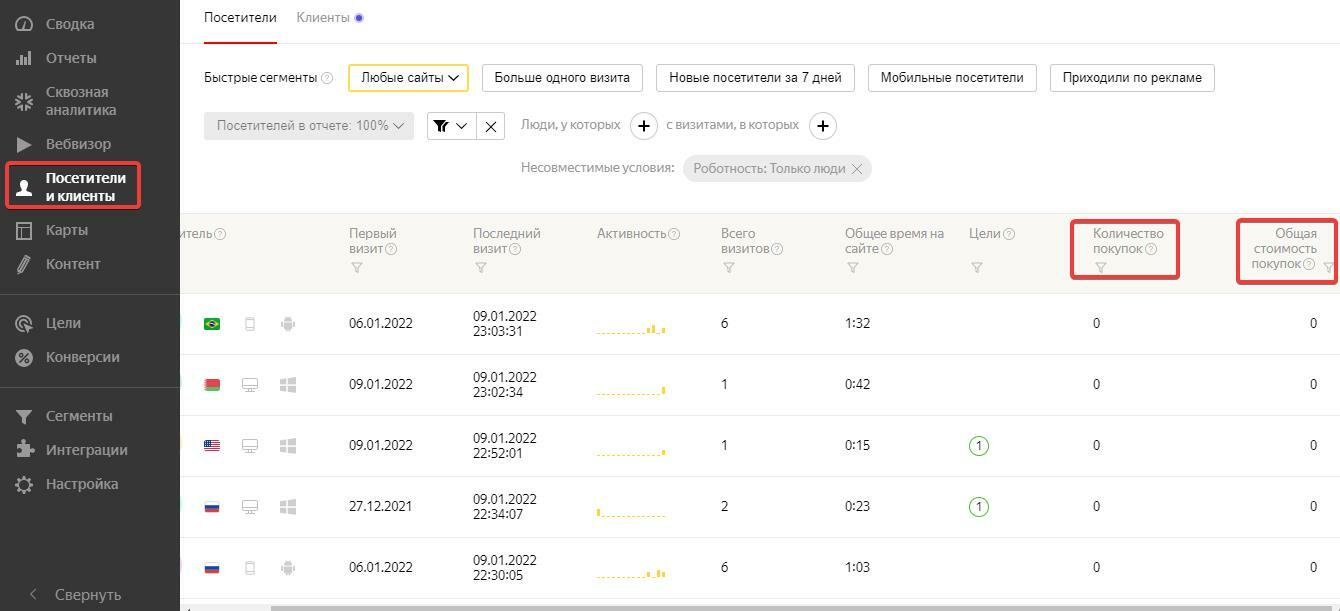Viewport: 1340px width, 611px height.
Task: Open the funnel filter dropdown
Action: 451,126
